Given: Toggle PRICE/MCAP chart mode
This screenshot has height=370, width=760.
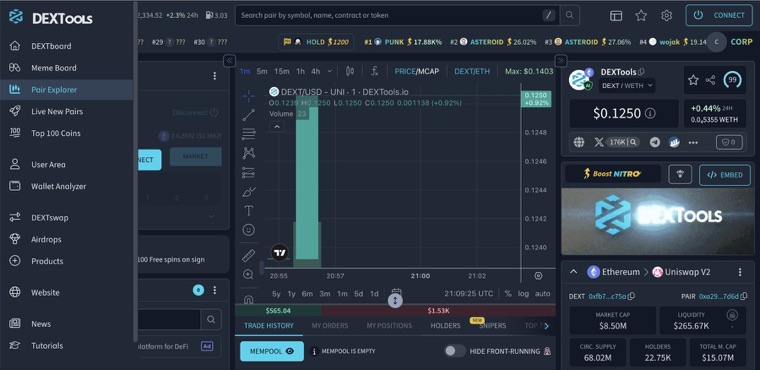Looking at the screenshot, I should [x=416, y=71].
